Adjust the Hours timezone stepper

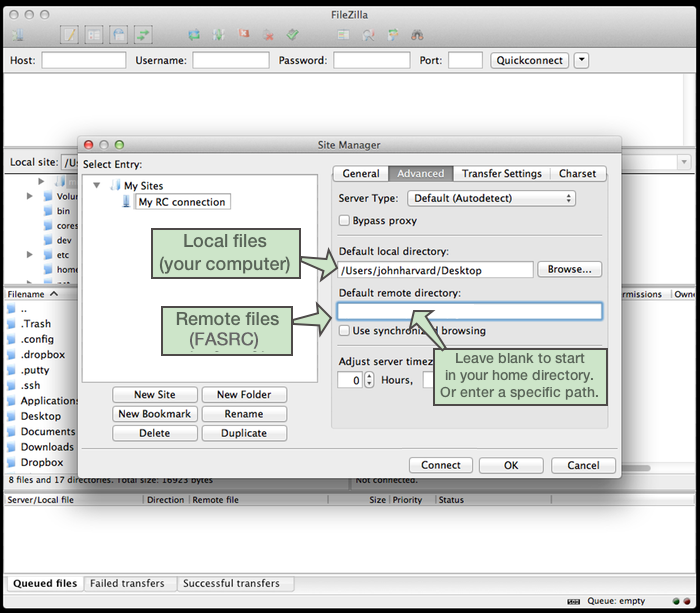click(x=370, y=380)
